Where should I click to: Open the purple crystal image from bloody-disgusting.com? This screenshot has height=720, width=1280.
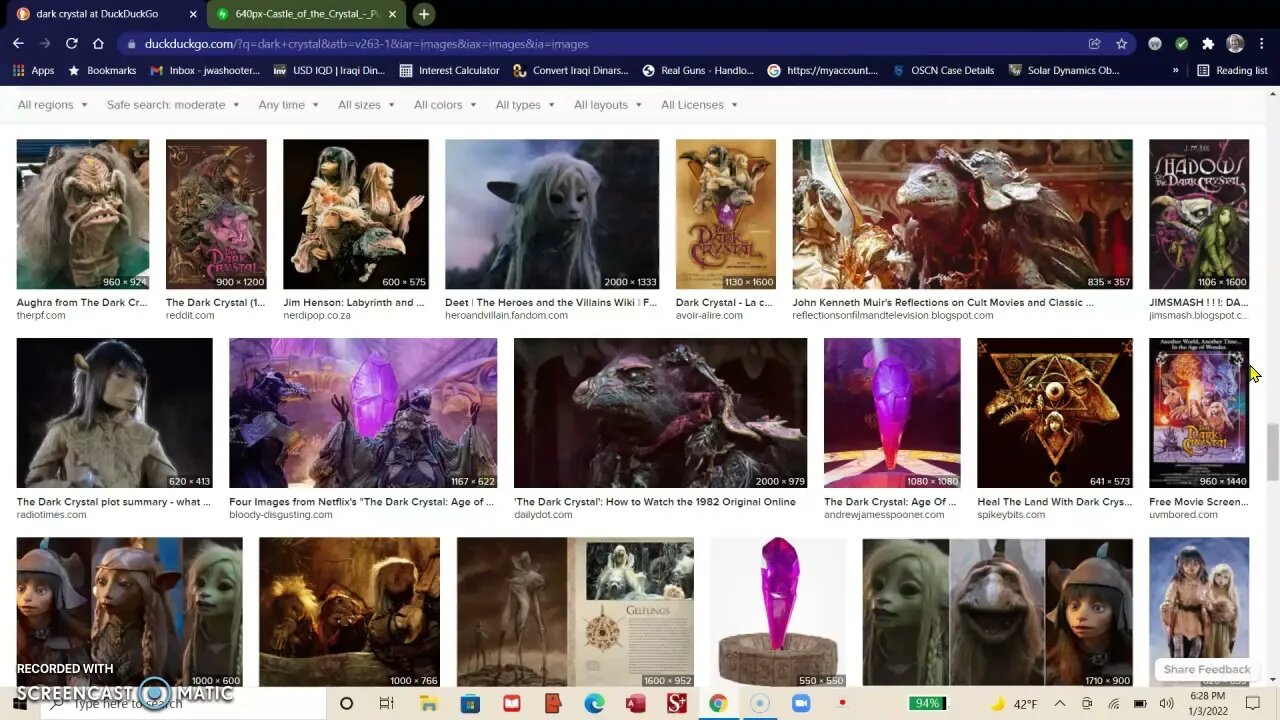click(x=363, y=413)
